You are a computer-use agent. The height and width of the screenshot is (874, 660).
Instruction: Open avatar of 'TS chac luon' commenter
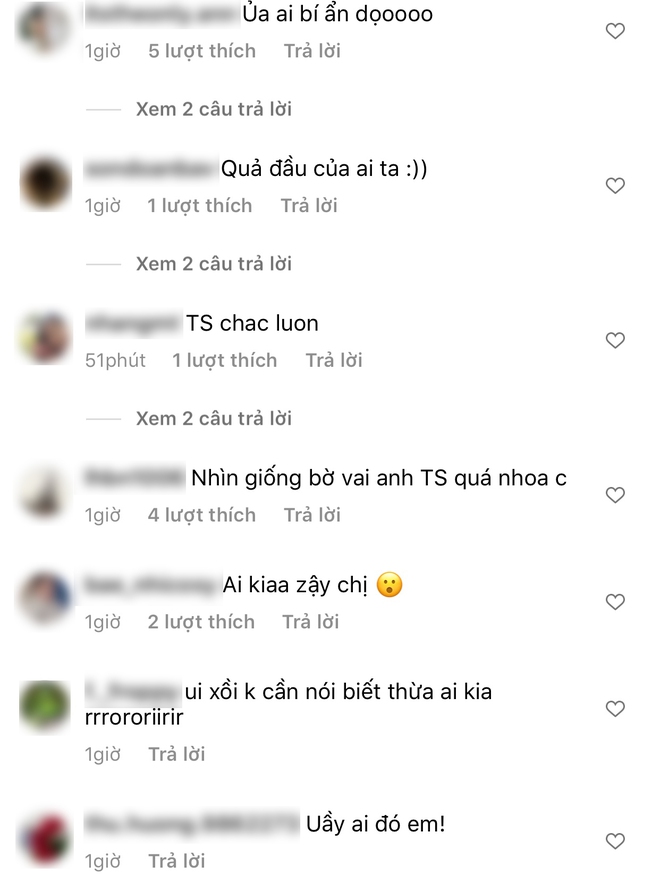[x=45, y=338]
